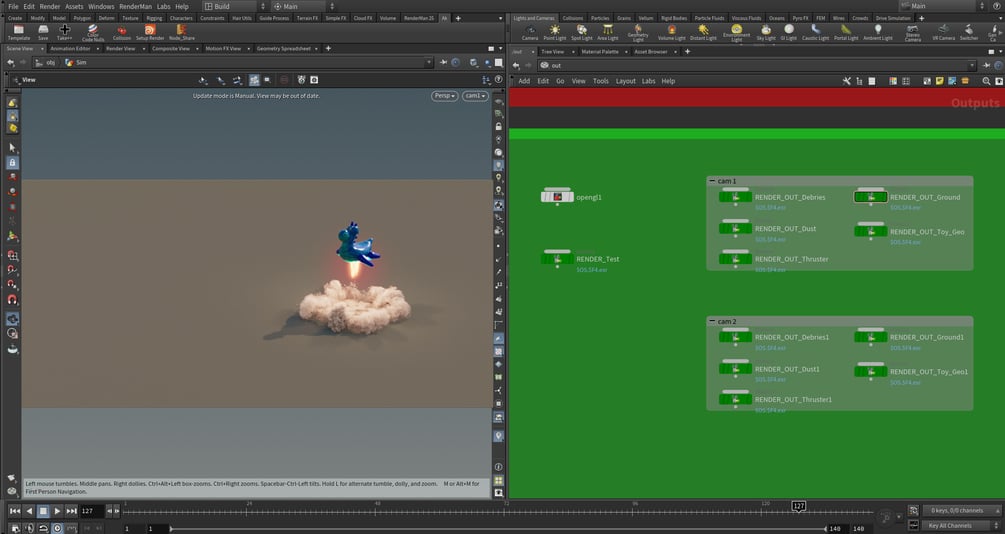Add a Caustic Light from the shelf

point(815,33)
